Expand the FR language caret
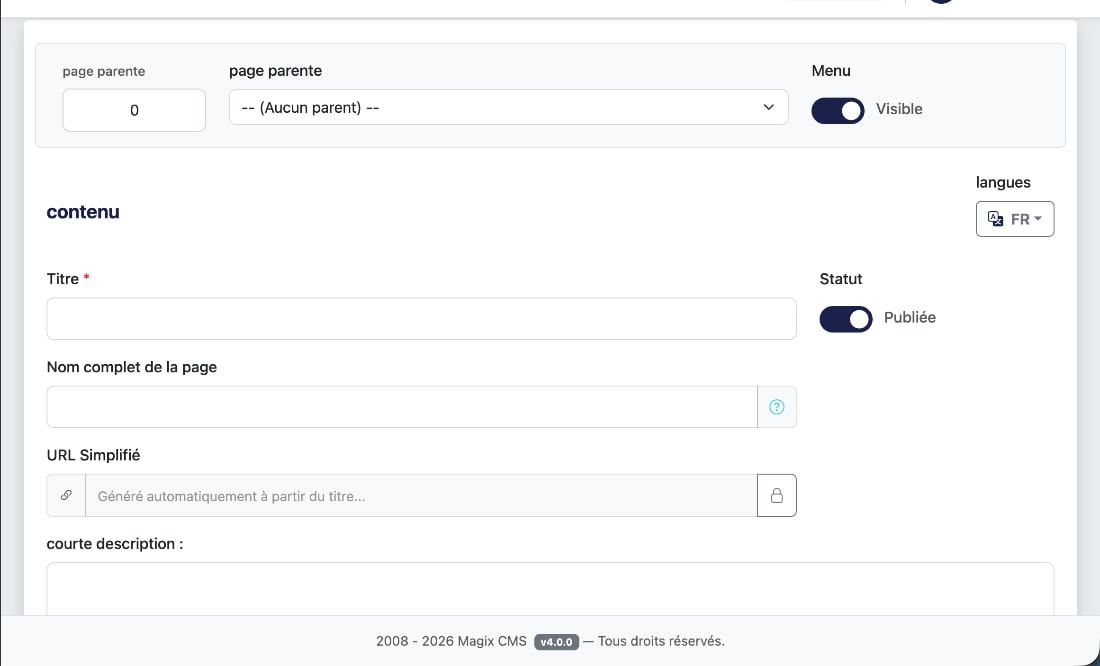 click(x=1038, y=219)
